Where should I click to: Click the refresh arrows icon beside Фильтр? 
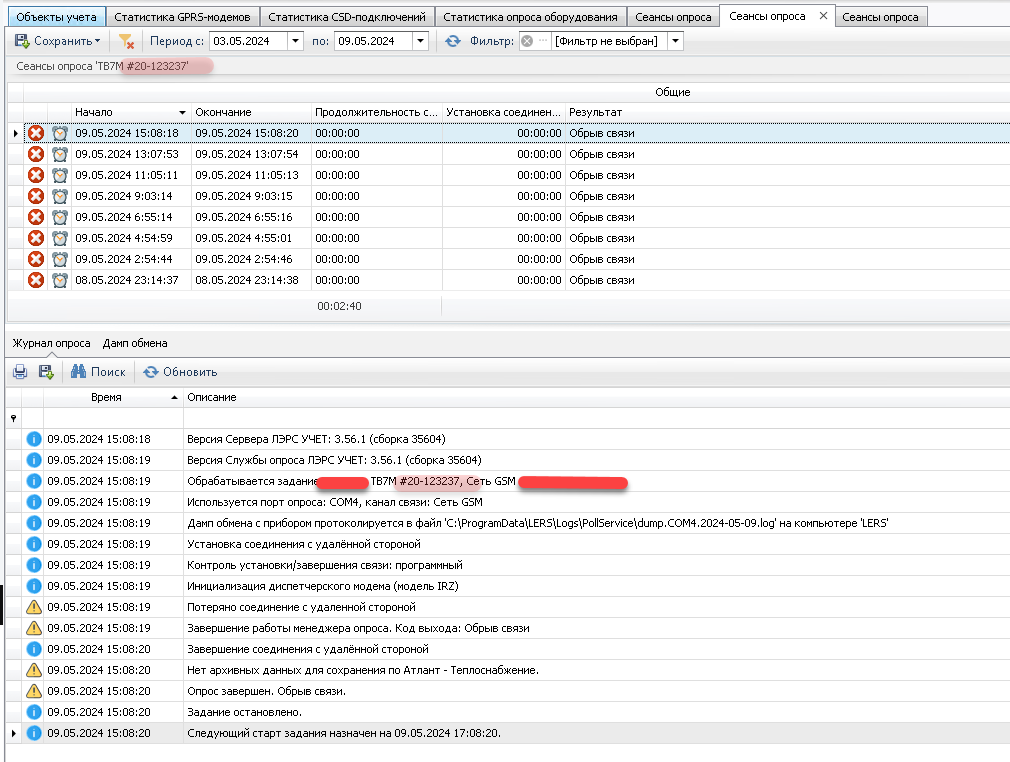tap(453, 41)
